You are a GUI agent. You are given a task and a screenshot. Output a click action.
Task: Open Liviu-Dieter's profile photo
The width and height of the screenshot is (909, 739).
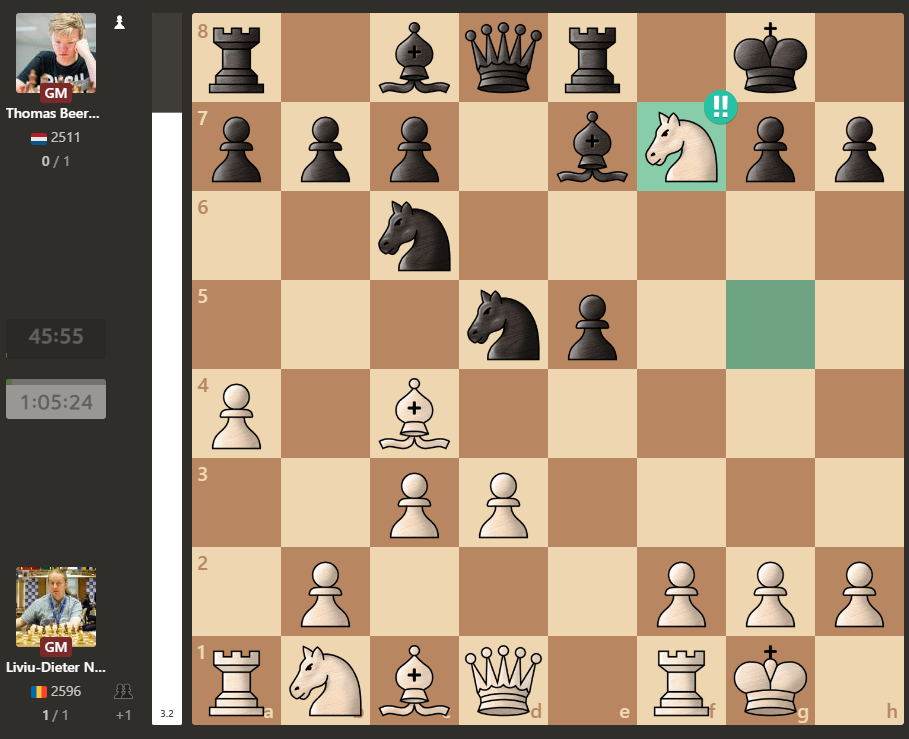[56, 607]
